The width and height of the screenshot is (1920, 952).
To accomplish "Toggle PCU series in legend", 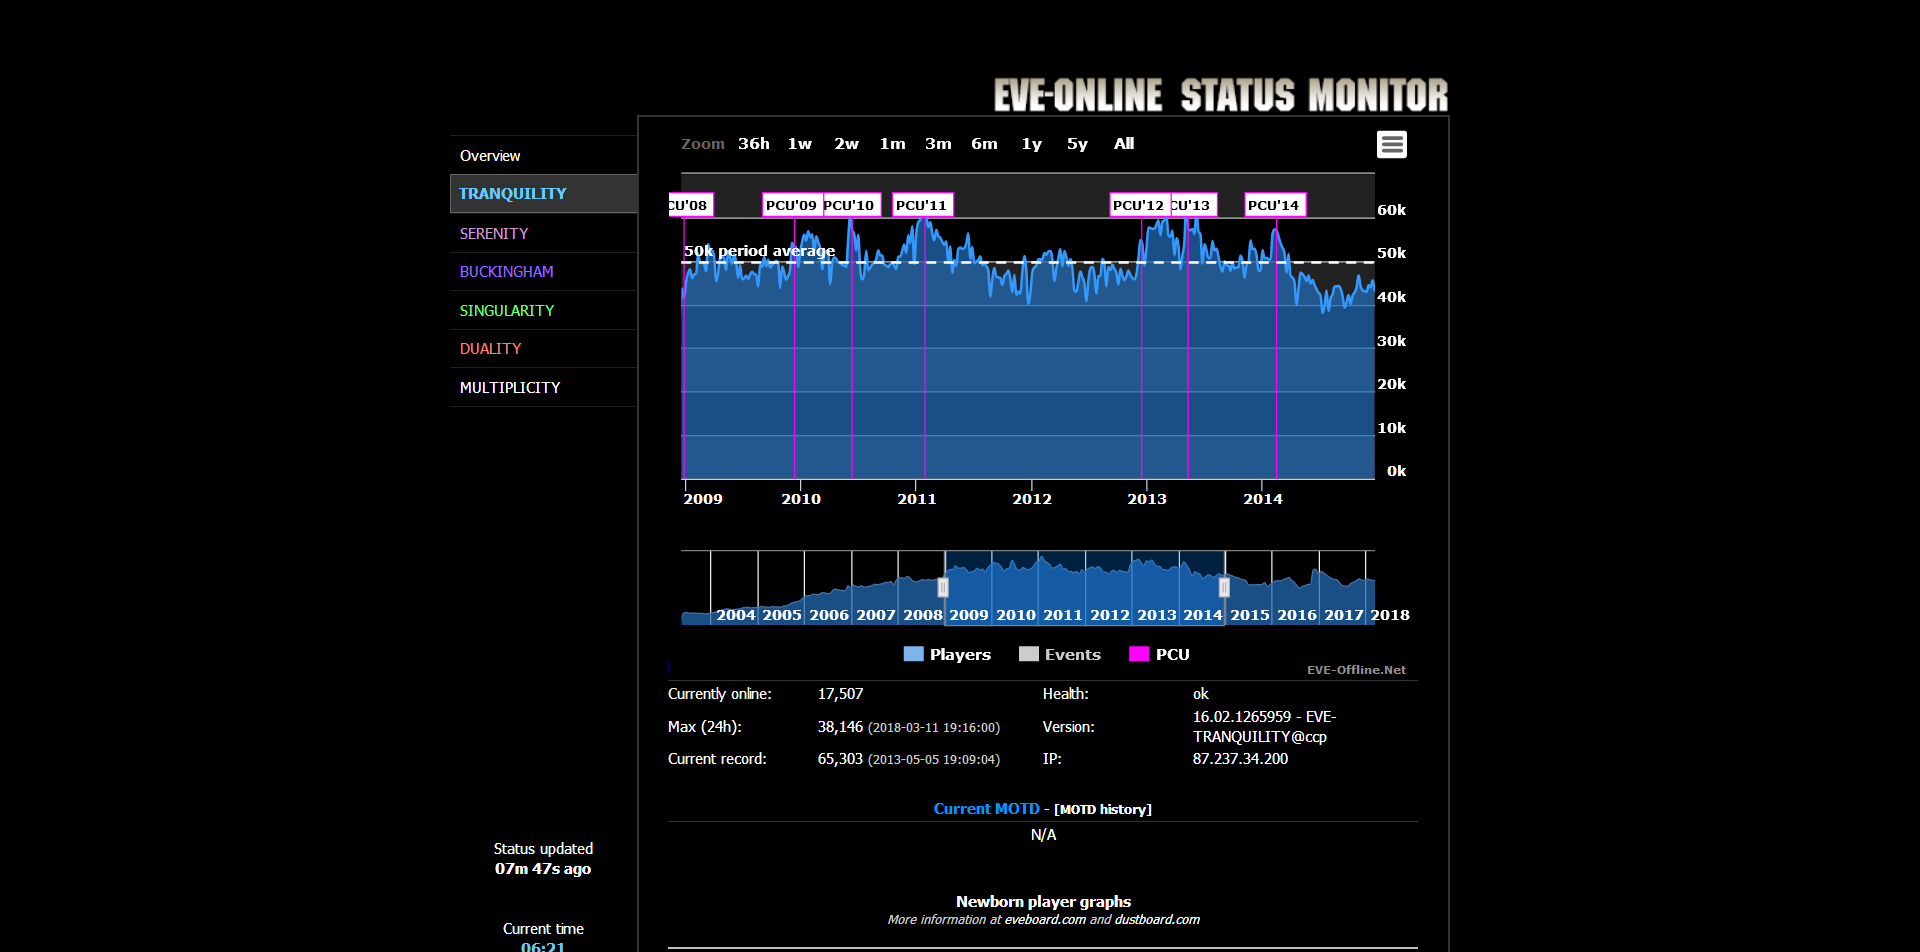I will 1159,654.
